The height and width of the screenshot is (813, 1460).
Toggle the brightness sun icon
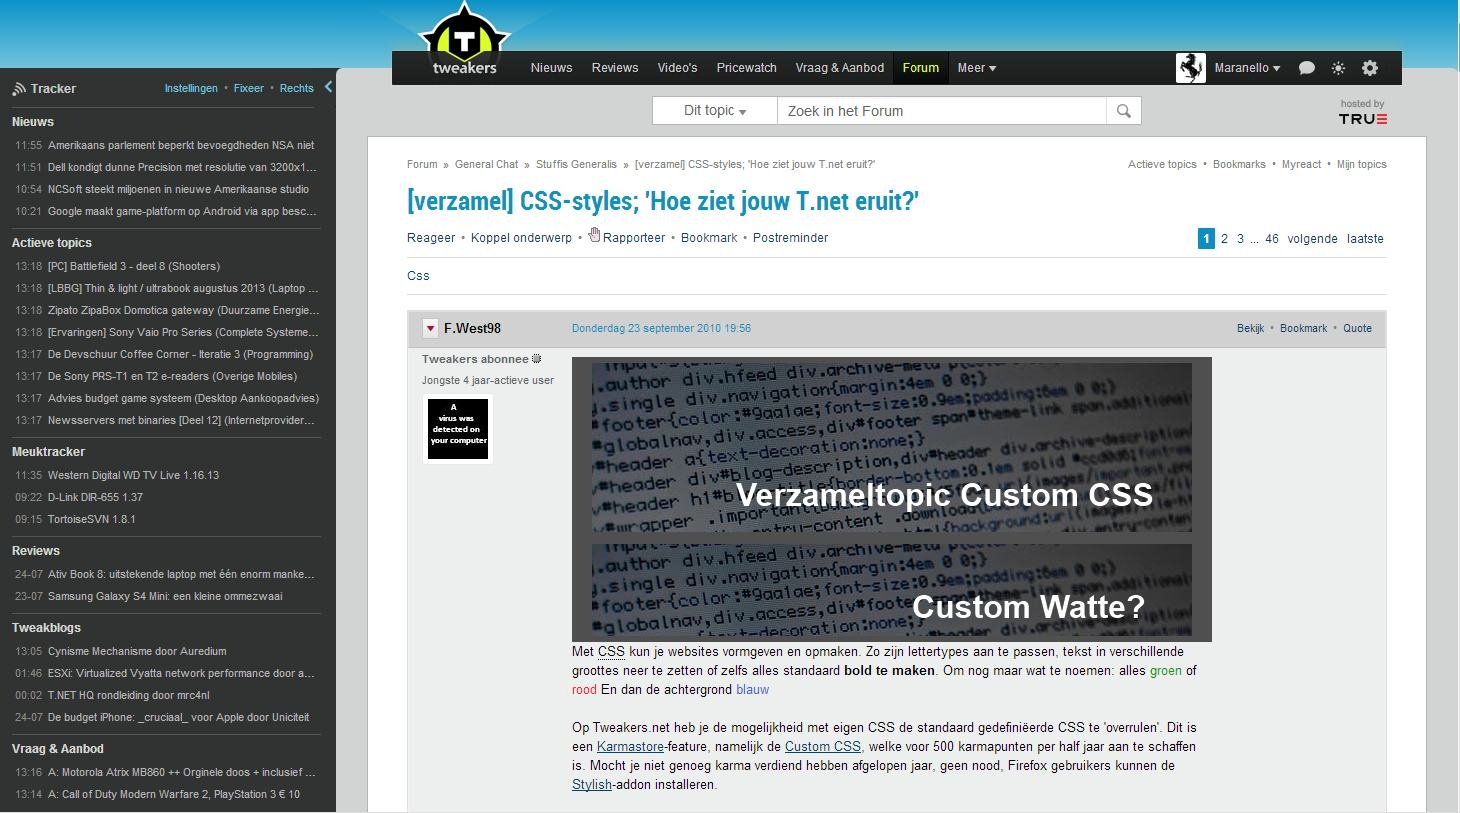coord(1338,68)
